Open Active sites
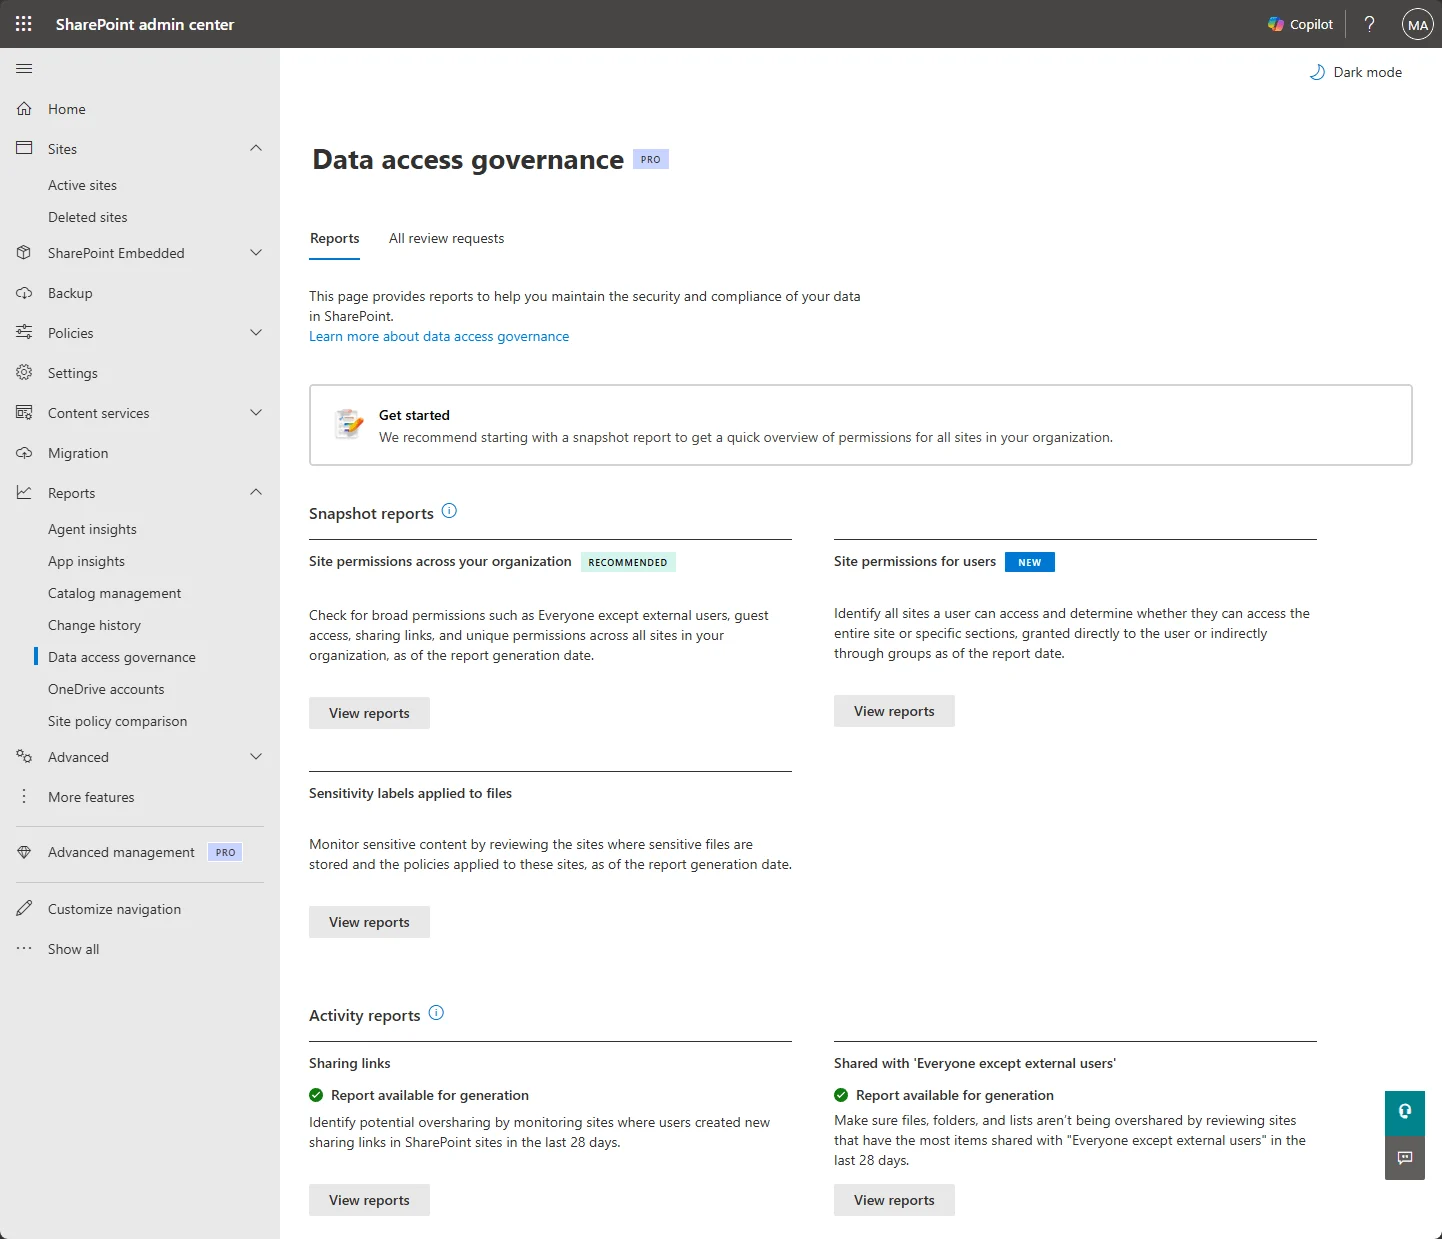 point(82,185)
